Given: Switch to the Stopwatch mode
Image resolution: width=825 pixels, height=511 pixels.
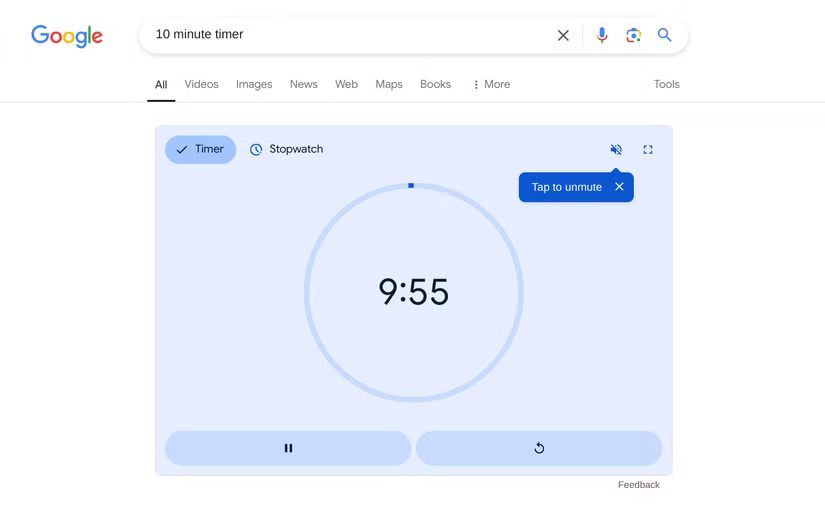Looking at the screenshot, I should (286, 149).
